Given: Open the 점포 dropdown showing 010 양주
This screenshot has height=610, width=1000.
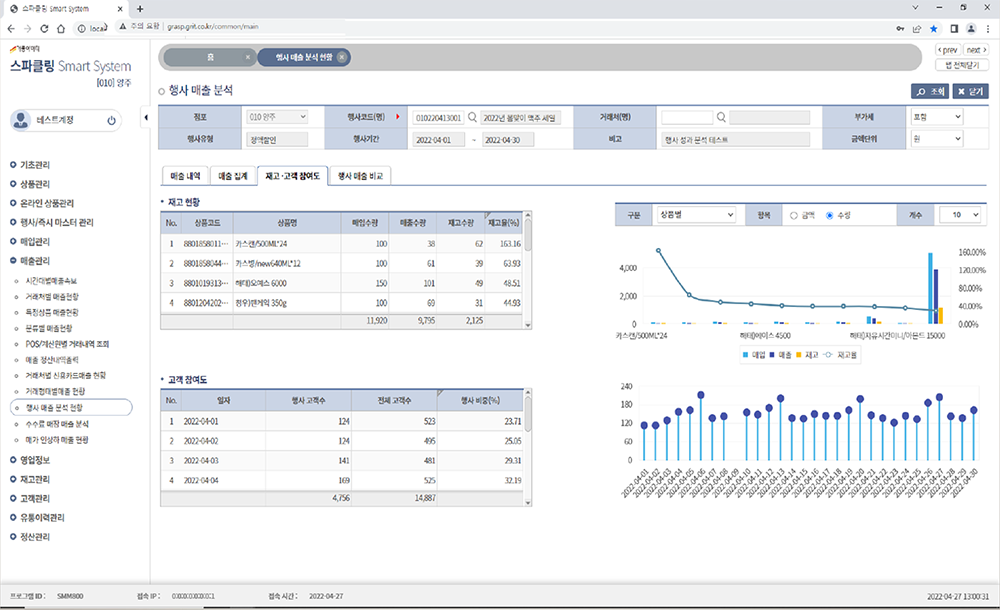Looking at the screenshot, I should click(x=277, y=117).
